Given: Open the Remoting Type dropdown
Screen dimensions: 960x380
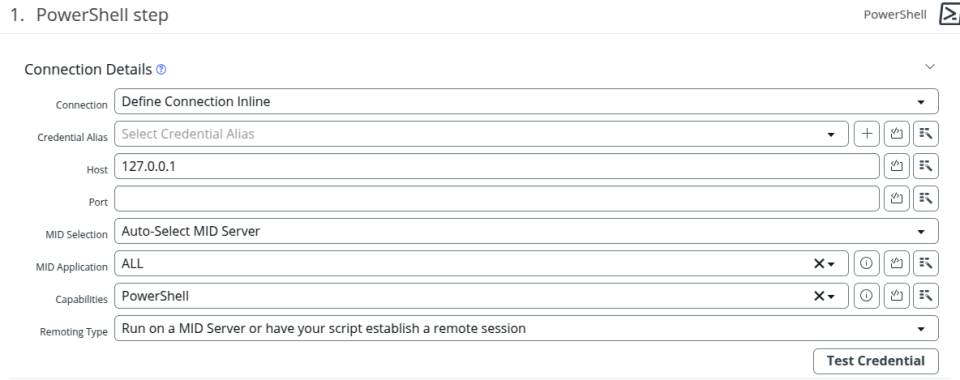Looking at the screenshot, I should 526,328.
